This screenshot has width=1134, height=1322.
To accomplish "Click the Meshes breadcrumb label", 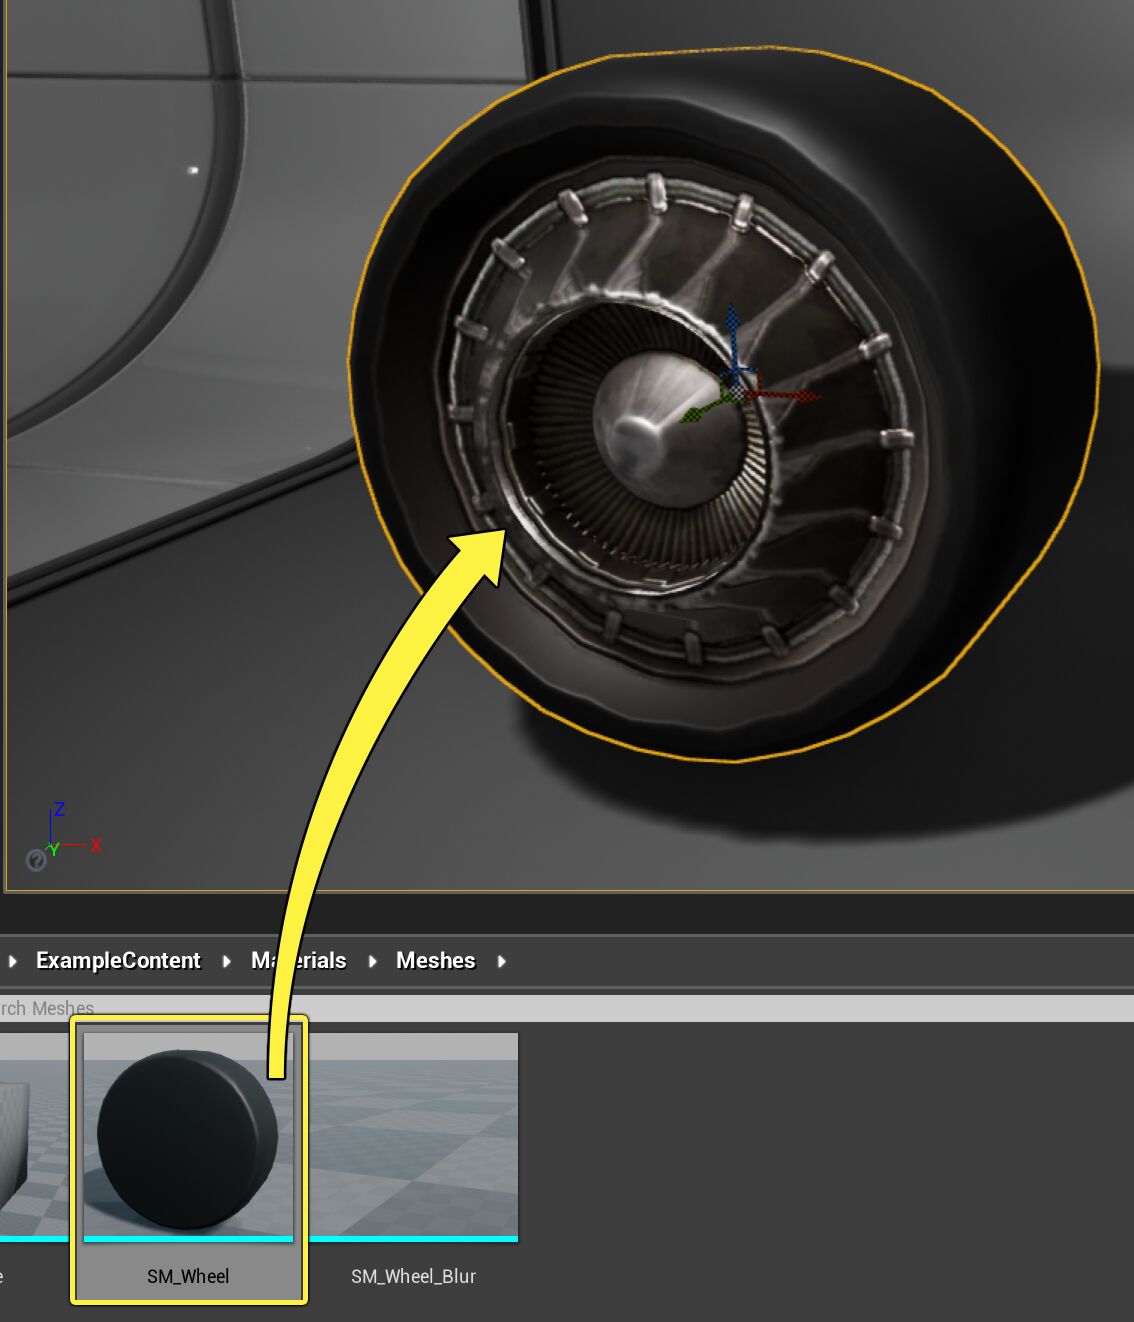I will [436, 961].
